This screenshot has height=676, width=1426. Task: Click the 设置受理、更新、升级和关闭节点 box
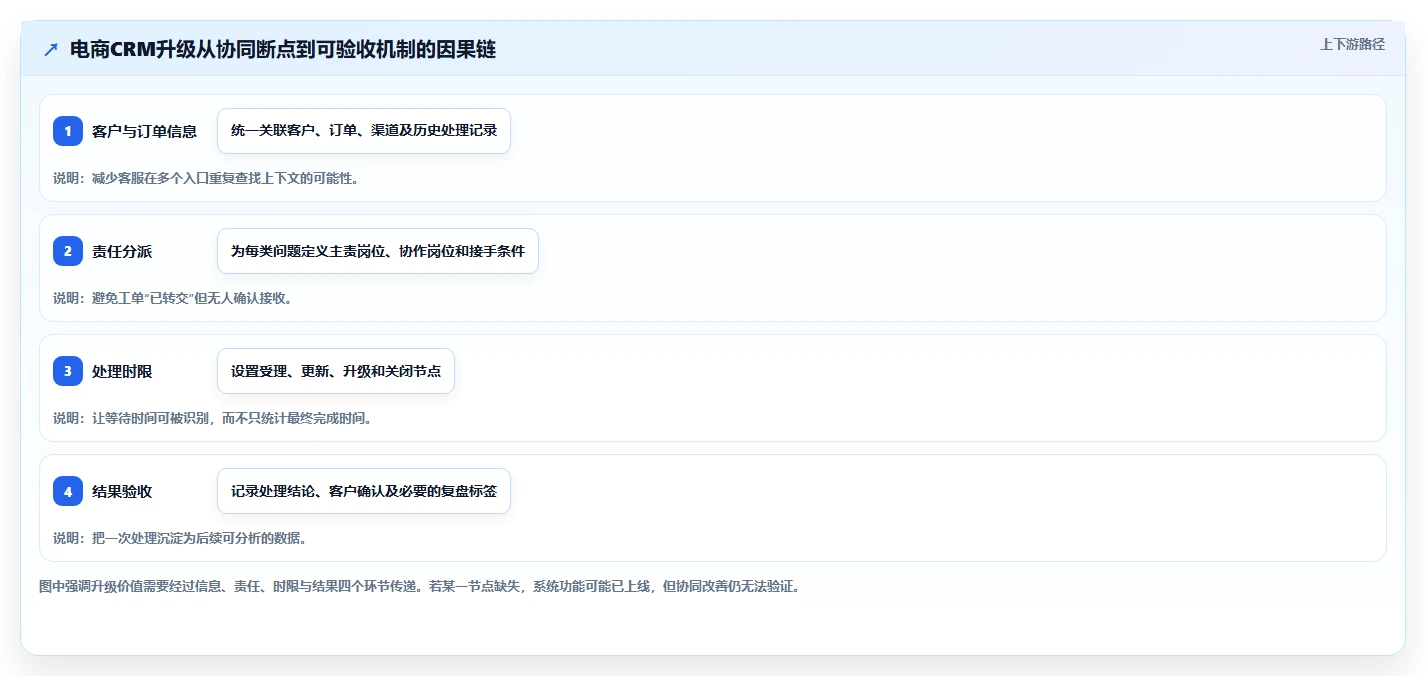[x=336, y=371]
